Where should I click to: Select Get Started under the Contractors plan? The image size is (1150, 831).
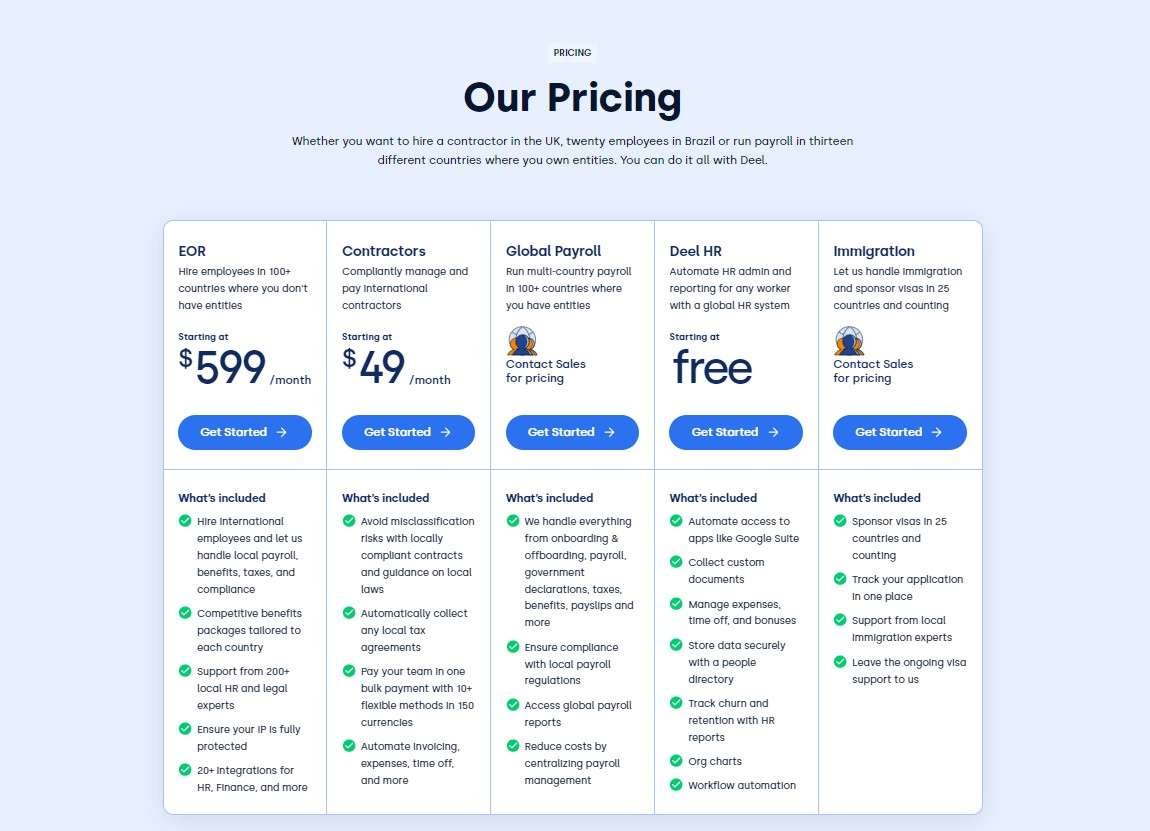(x=408, y=432)
